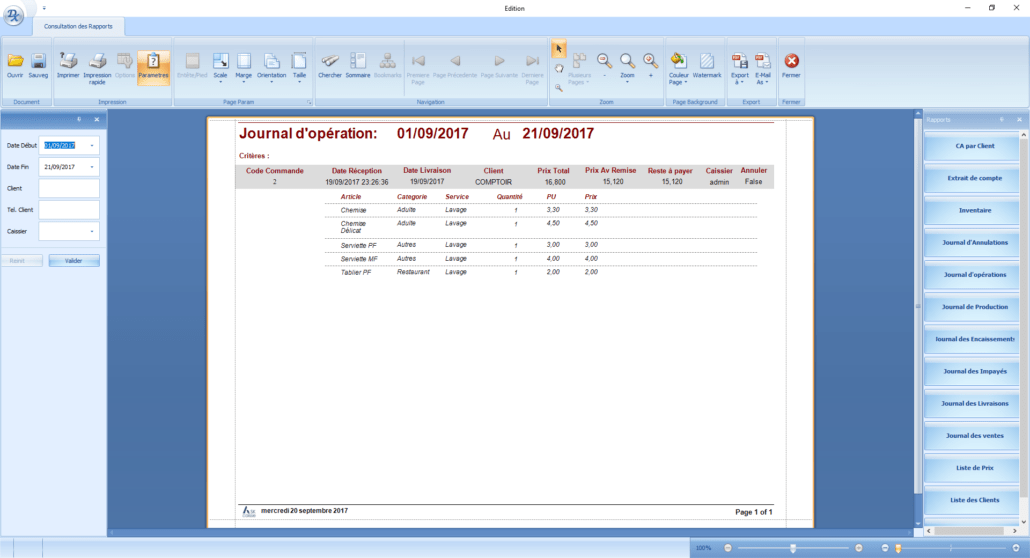Select the hand pan tool
Image resolution: width=1030 pixels, height=558 pixels.
click(558, 68)
